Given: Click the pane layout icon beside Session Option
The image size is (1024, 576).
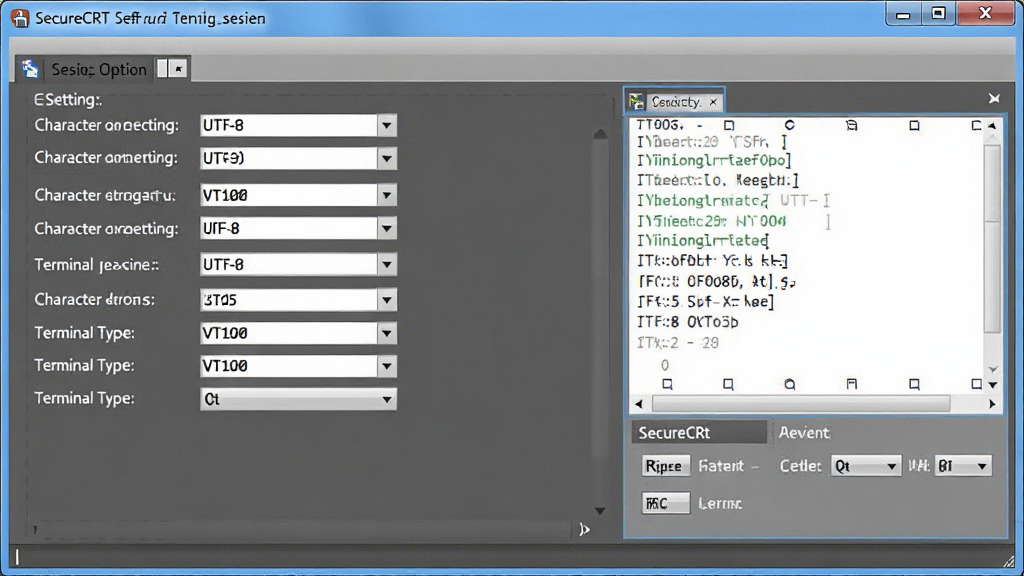Looking at the screenshot, I should (x=163, y=68).
